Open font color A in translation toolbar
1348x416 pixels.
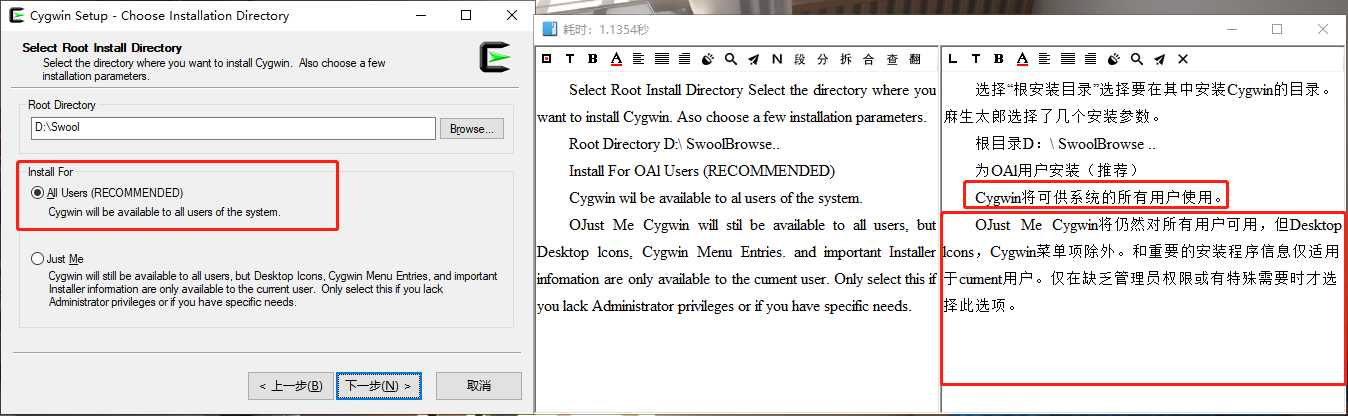click(1022, 59)
